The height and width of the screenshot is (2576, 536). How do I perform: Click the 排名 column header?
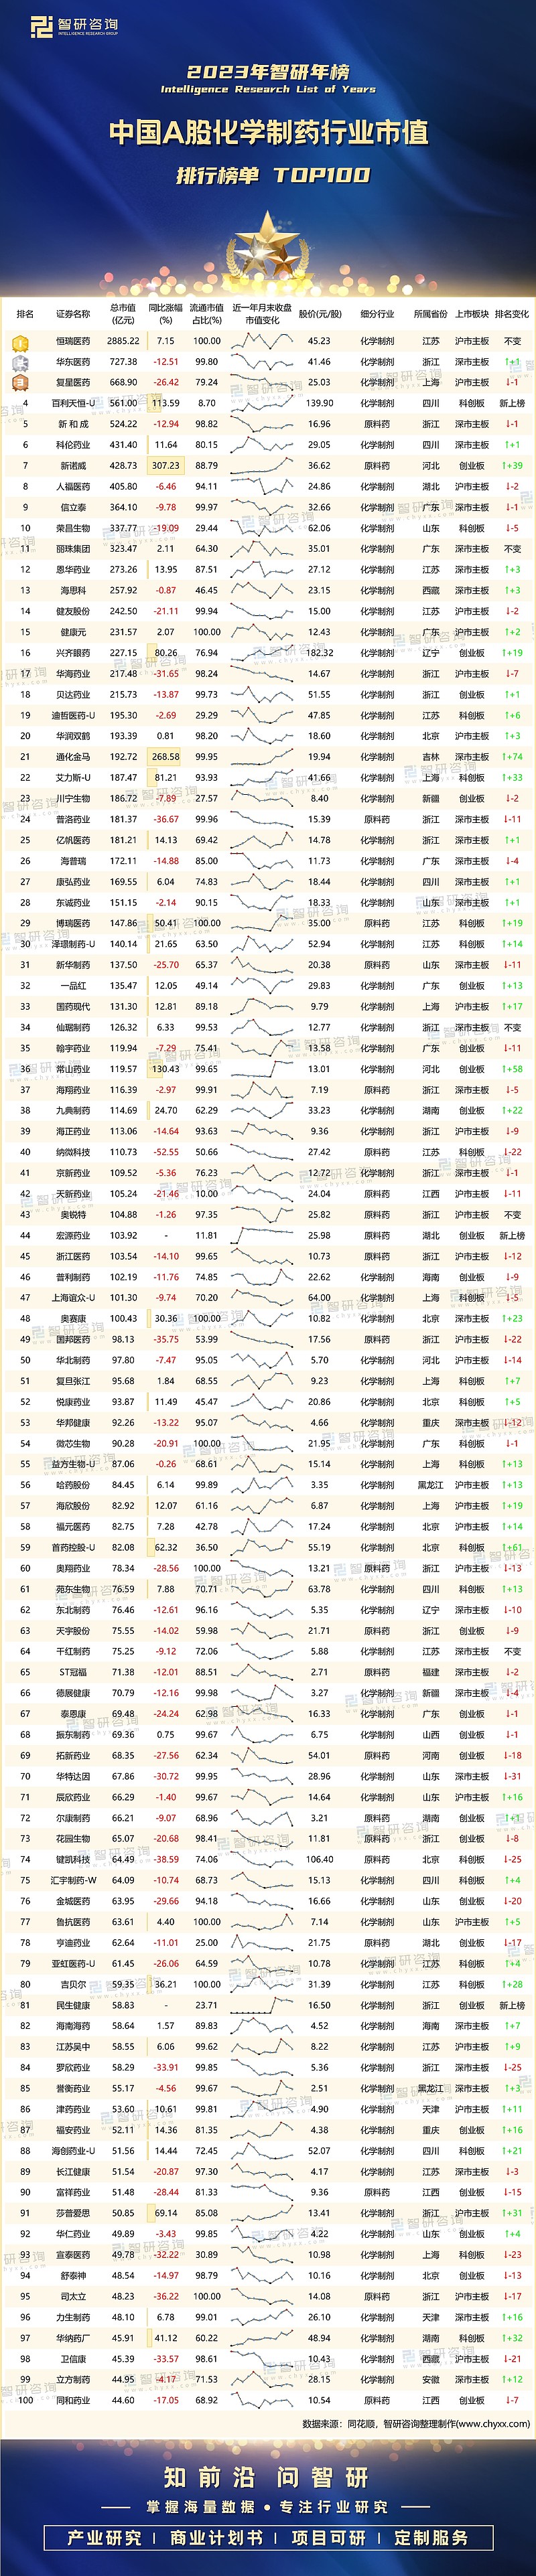click(x=25, y=314)
